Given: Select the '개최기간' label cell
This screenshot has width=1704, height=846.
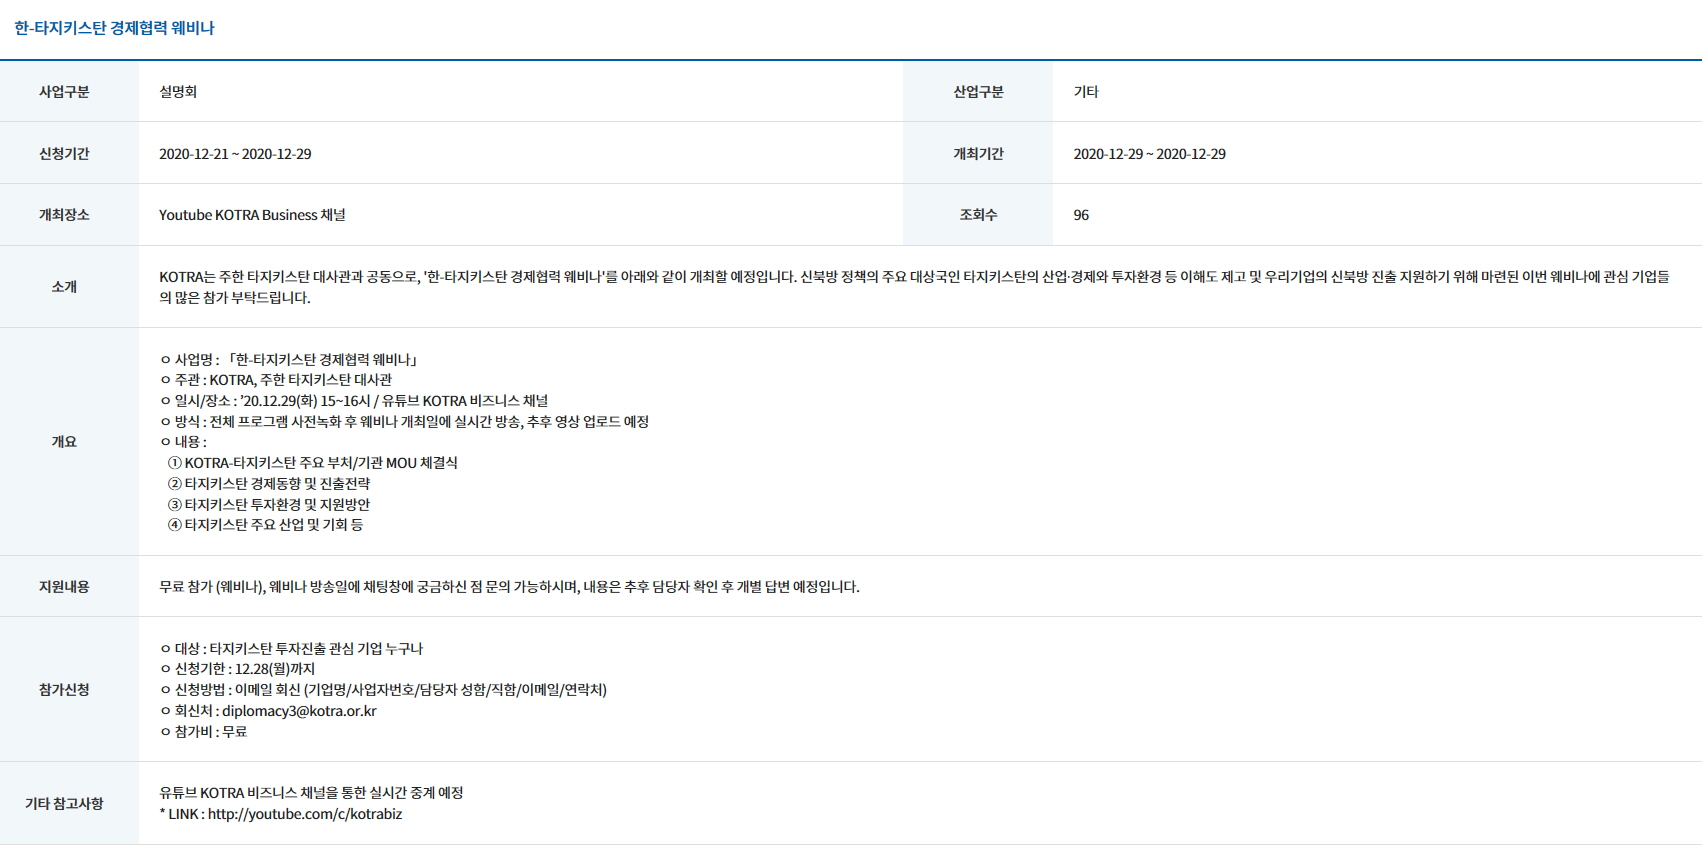Looking at the screenshot, I should pos(978,154).
